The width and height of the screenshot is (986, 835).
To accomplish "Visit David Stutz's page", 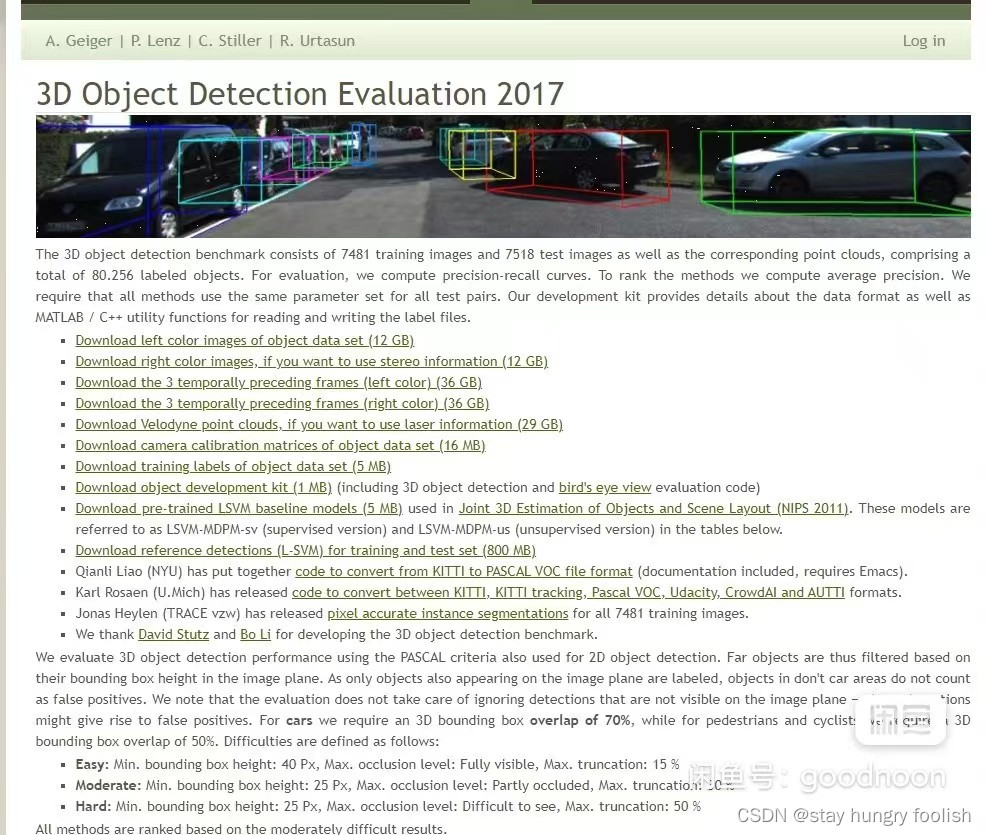I will (174, 634).
